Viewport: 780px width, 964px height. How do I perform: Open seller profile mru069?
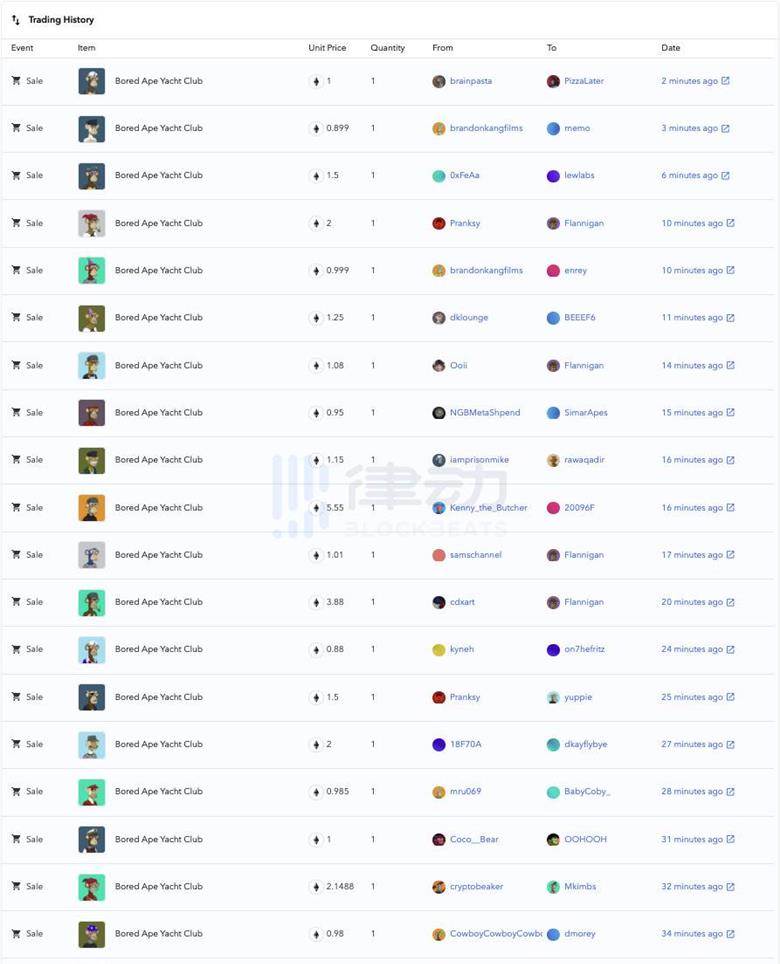[x=465, y=791]
